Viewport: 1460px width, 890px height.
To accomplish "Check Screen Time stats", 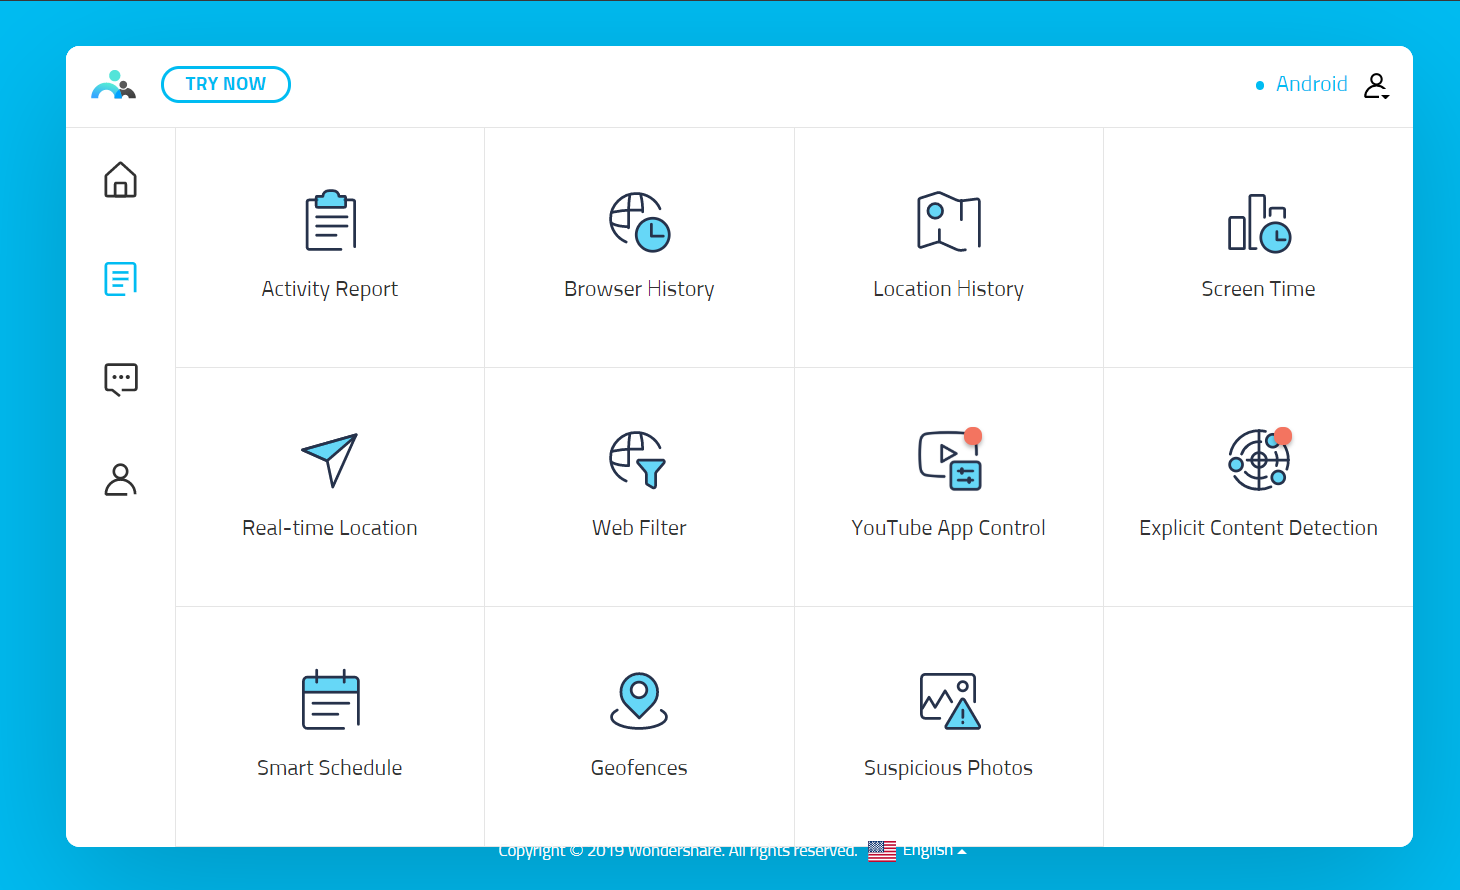I will pyautogui.click(x=1258, y=247).
